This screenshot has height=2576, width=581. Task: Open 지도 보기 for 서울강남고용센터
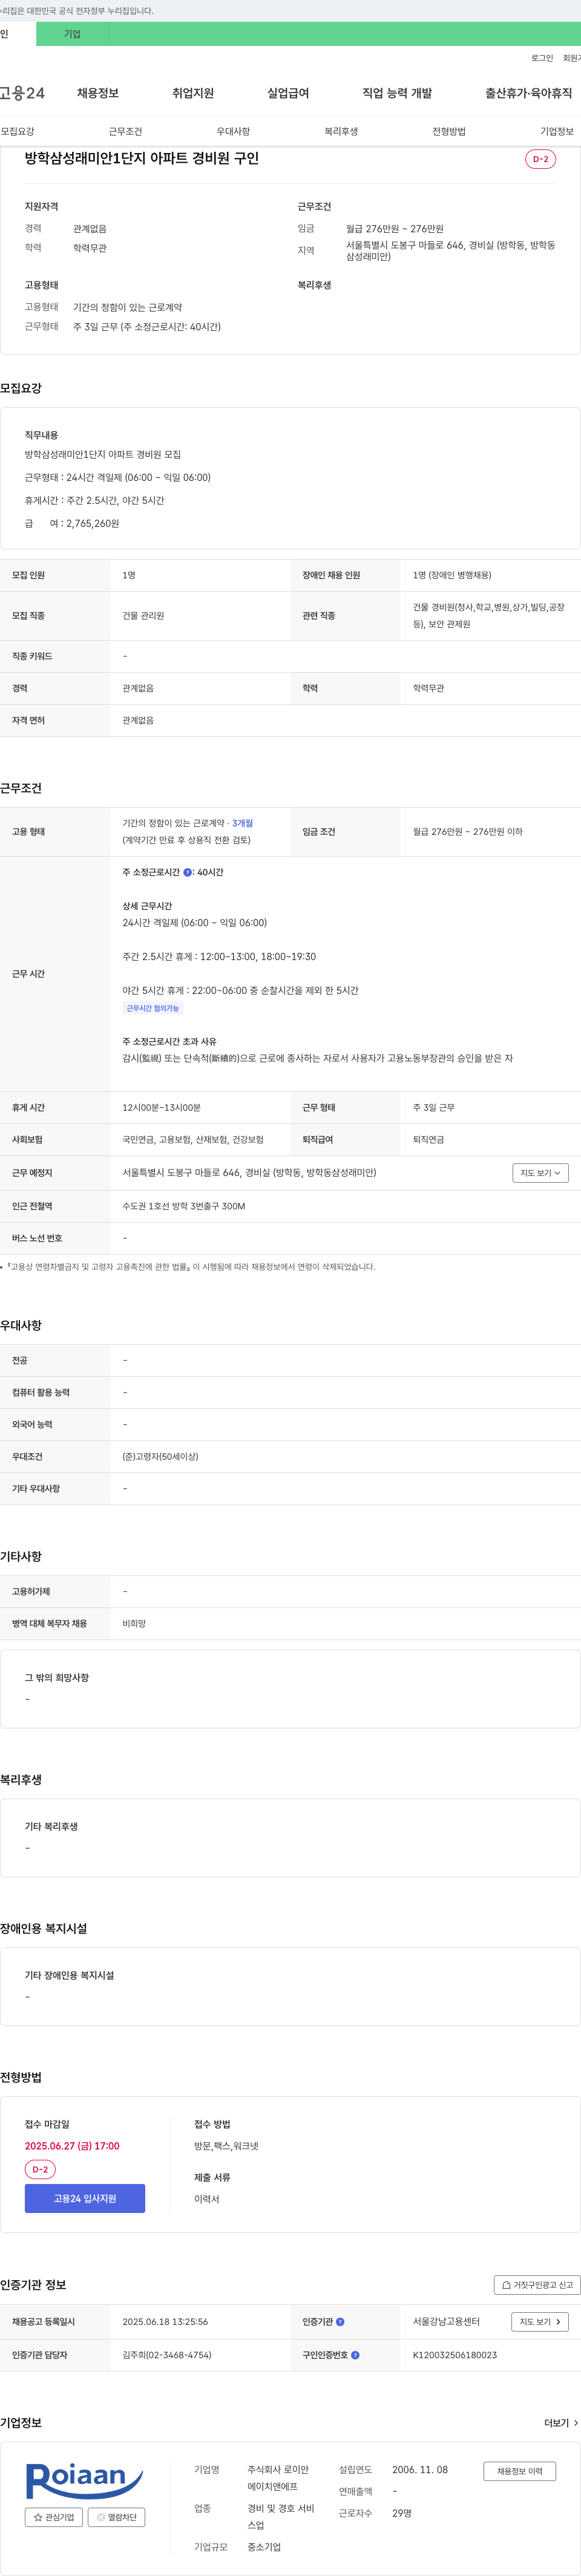540,2322
